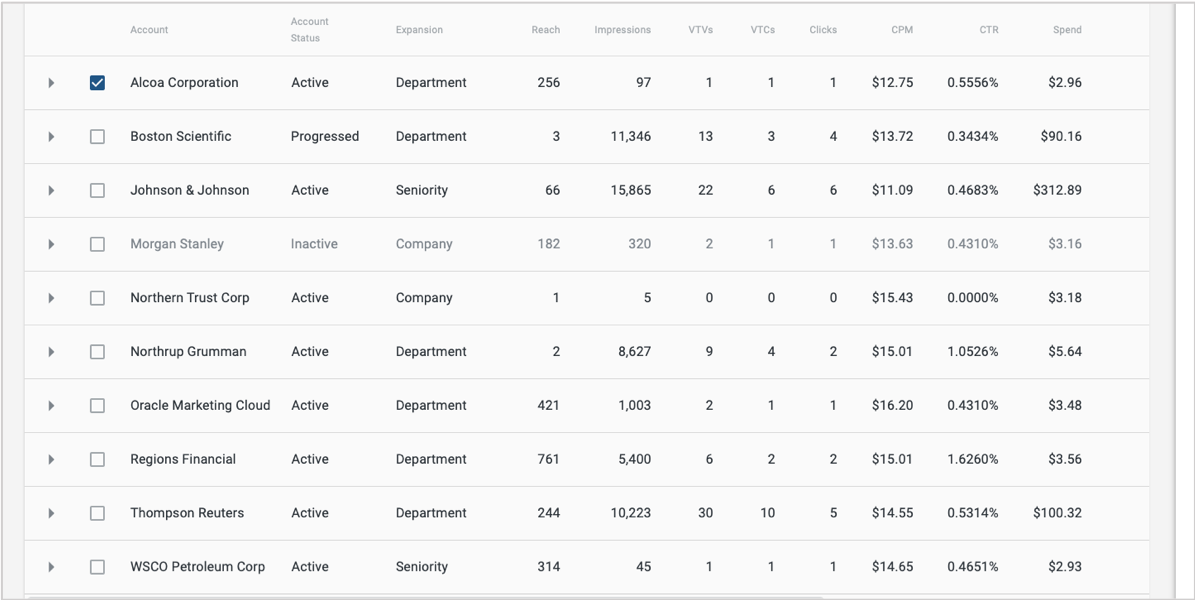The height and width of the screenshot is (600, 1195).
Task: Expand the Alcoa Corporation row
Action: [51, 82]
